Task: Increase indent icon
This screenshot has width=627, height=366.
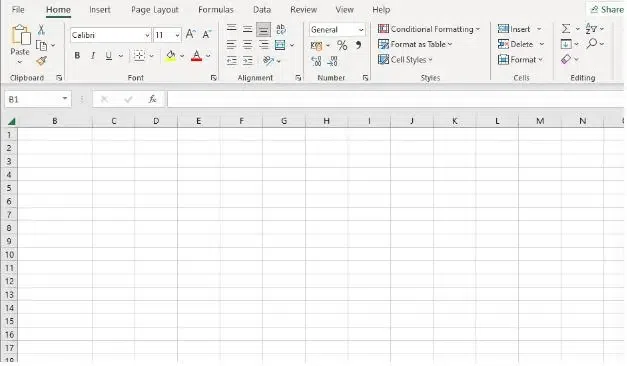Action: coord(248,61)
